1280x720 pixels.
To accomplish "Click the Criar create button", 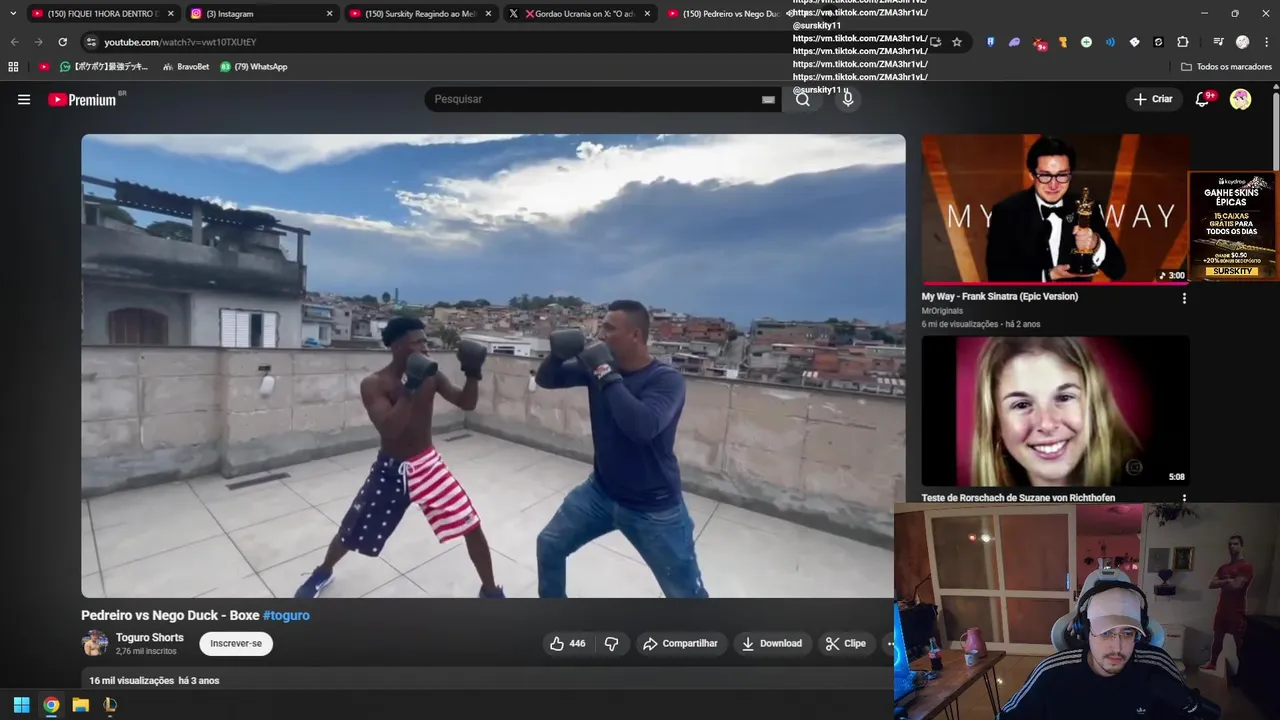I will tap(1153, 99).
